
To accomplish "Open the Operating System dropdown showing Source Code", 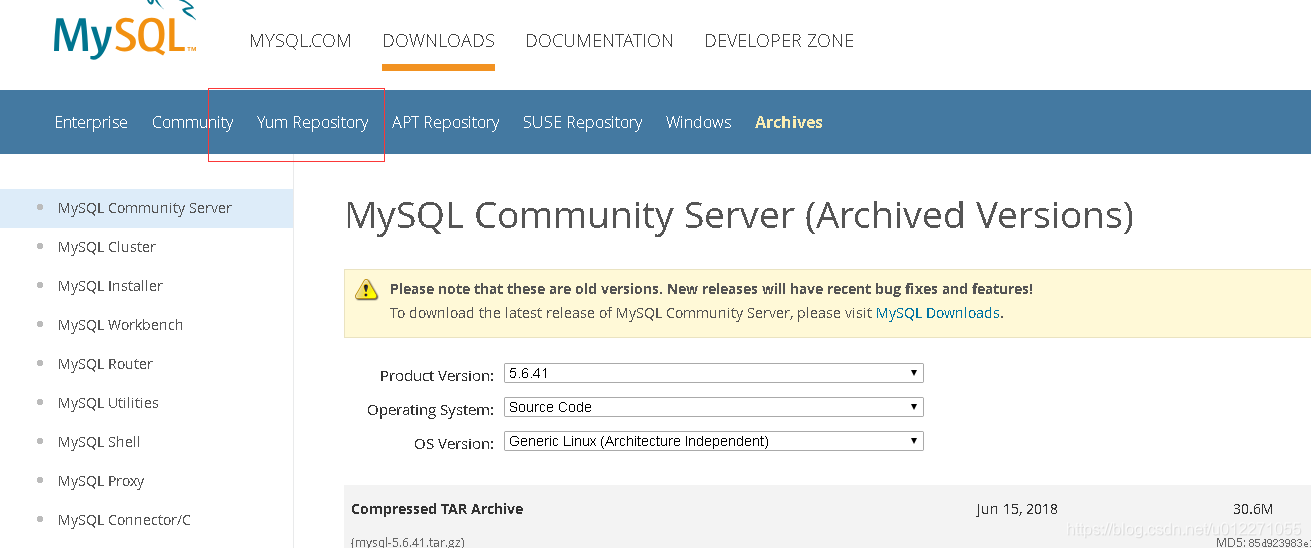I will (714, 407).
